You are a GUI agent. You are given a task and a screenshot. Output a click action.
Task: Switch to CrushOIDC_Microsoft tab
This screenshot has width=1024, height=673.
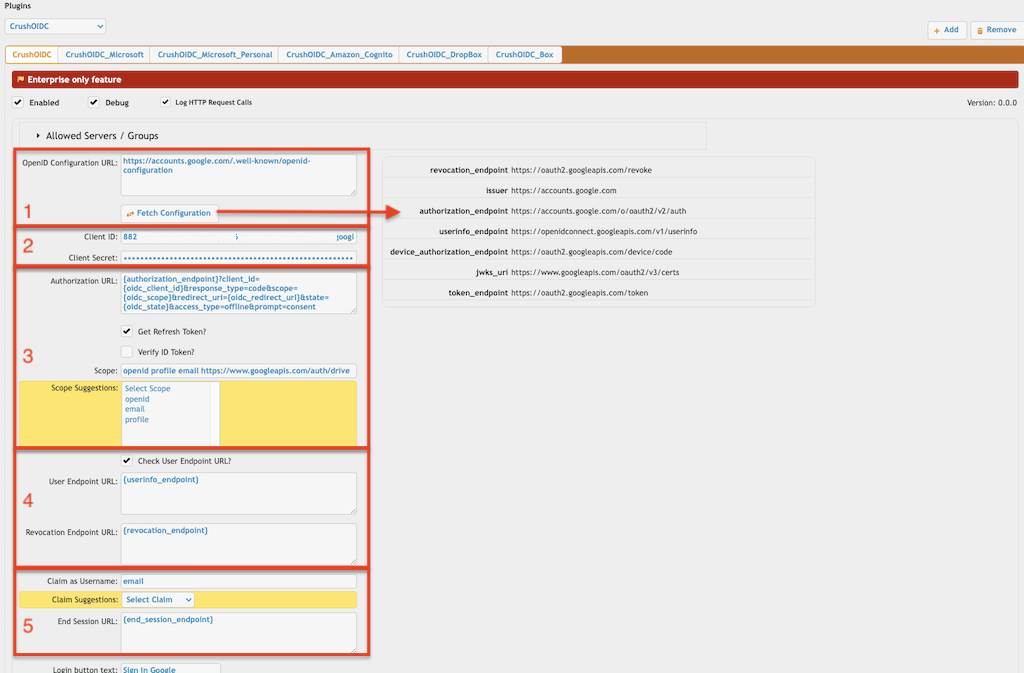tap(105, 55)
